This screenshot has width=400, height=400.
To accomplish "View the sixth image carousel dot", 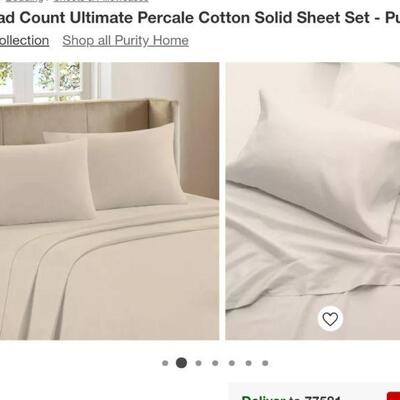I will click(249, 363).
